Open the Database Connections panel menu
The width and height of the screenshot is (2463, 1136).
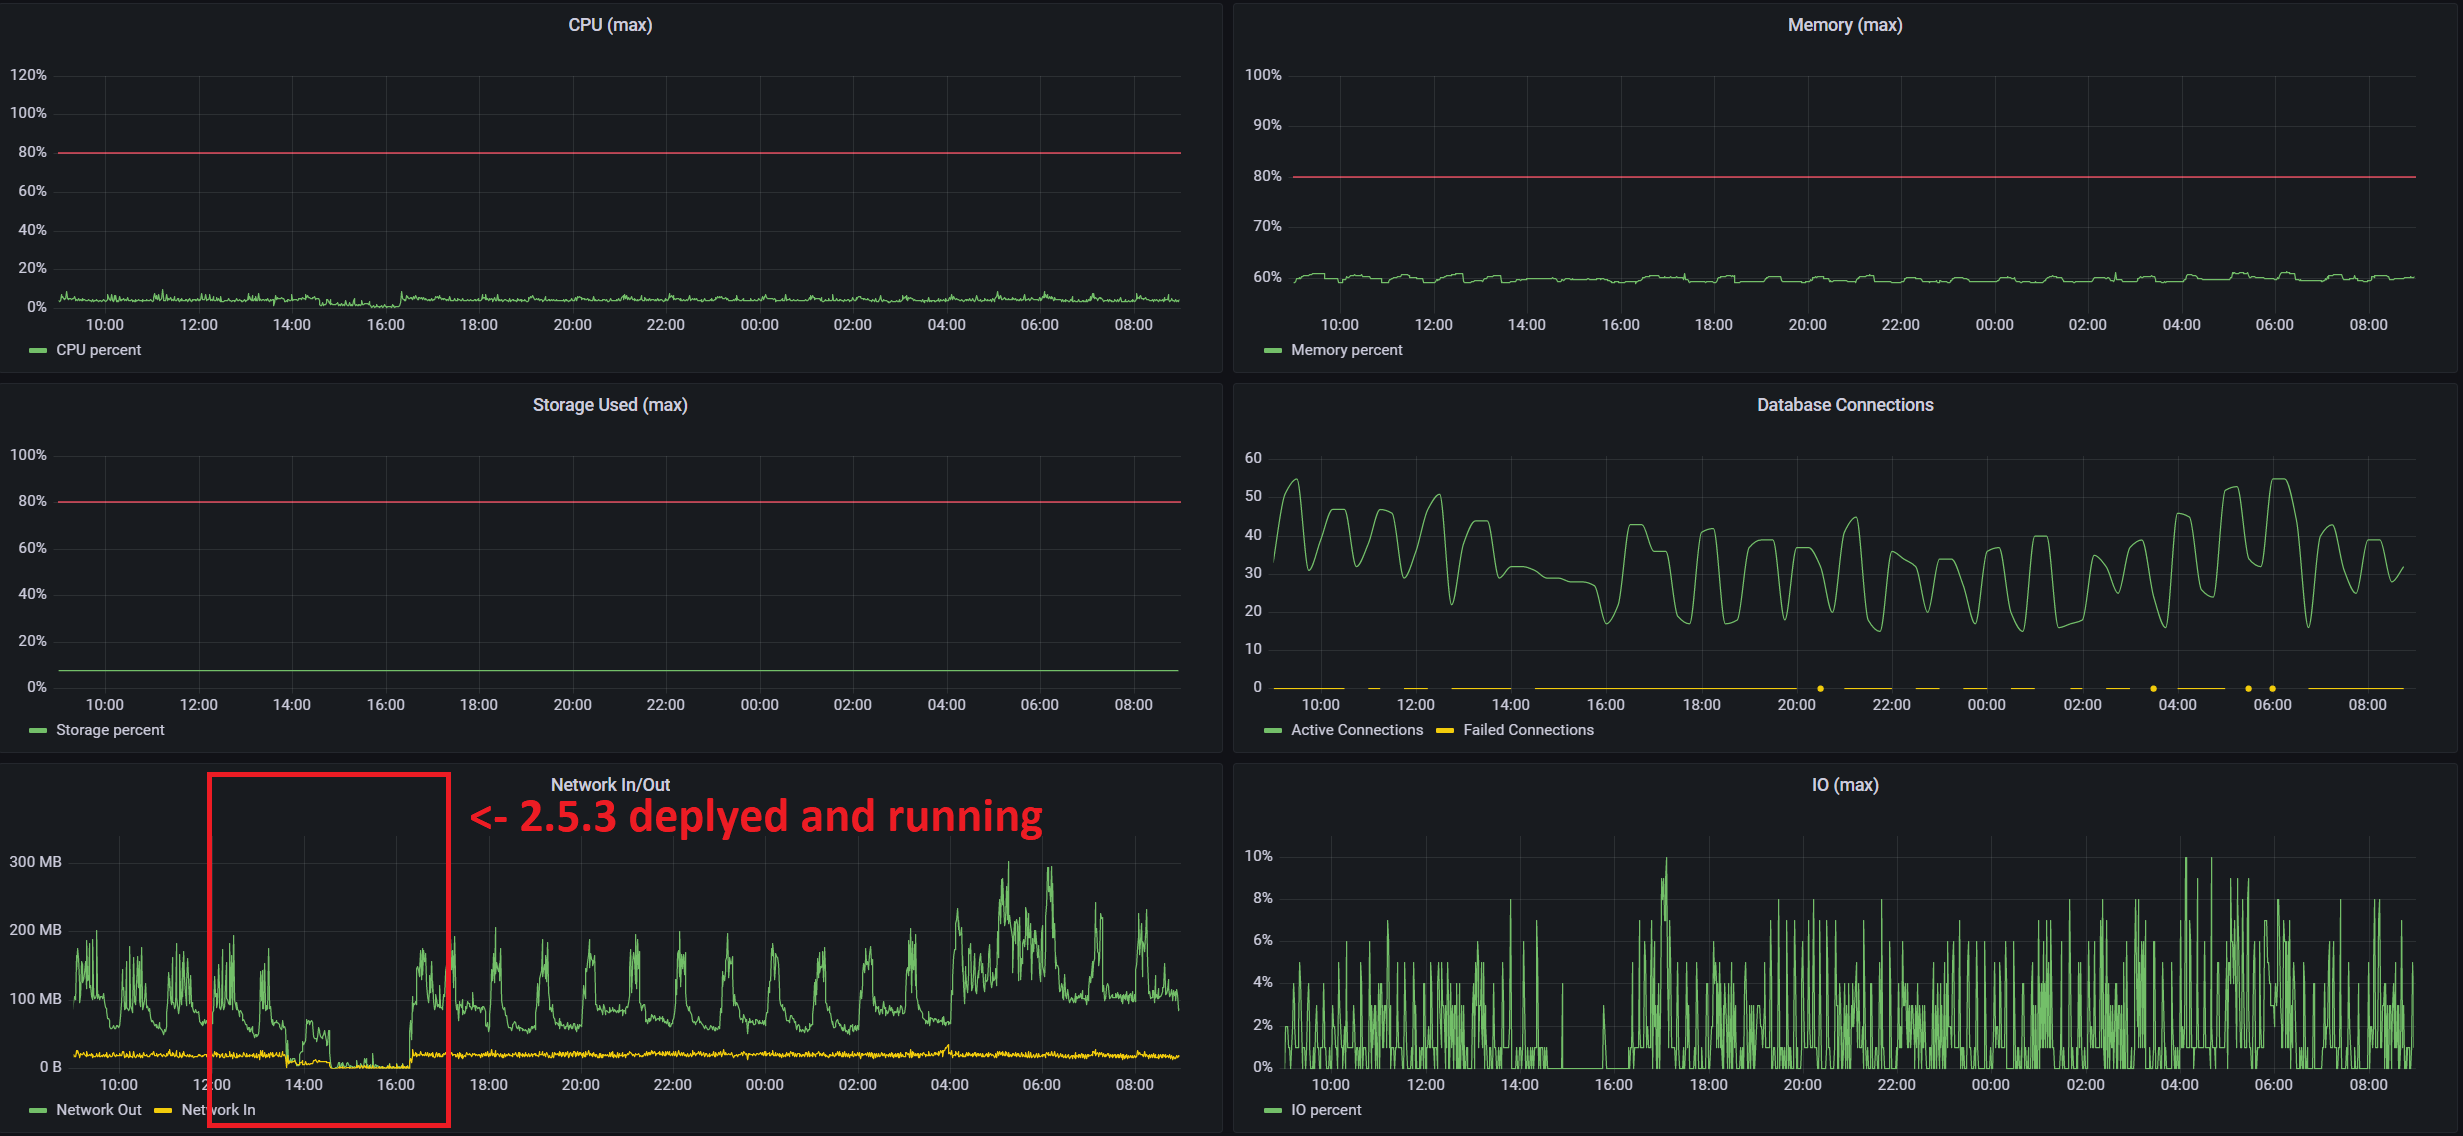coord(1845,404)
